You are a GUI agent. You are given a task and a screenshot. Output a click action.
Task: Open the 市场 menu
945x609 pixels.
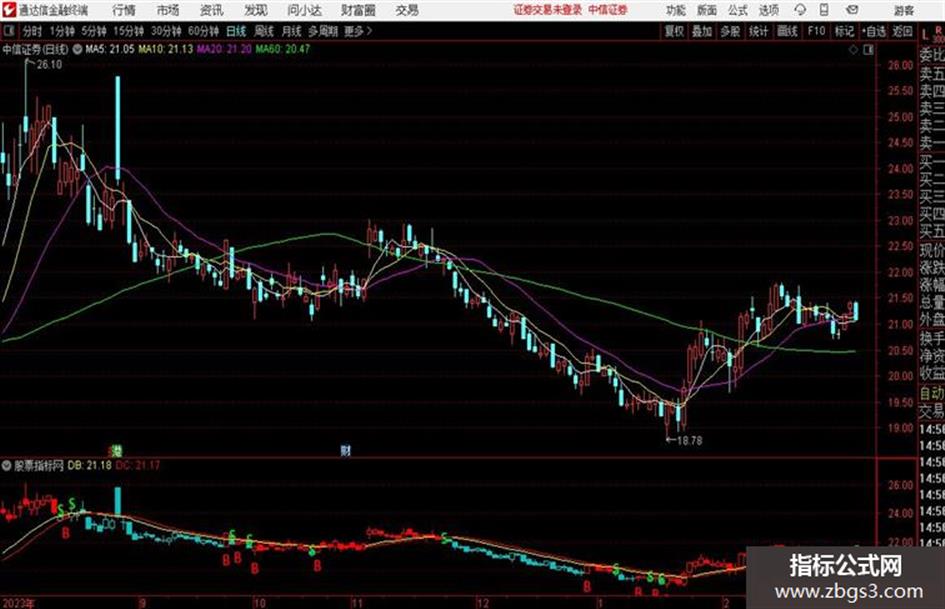tap(168, 10)
